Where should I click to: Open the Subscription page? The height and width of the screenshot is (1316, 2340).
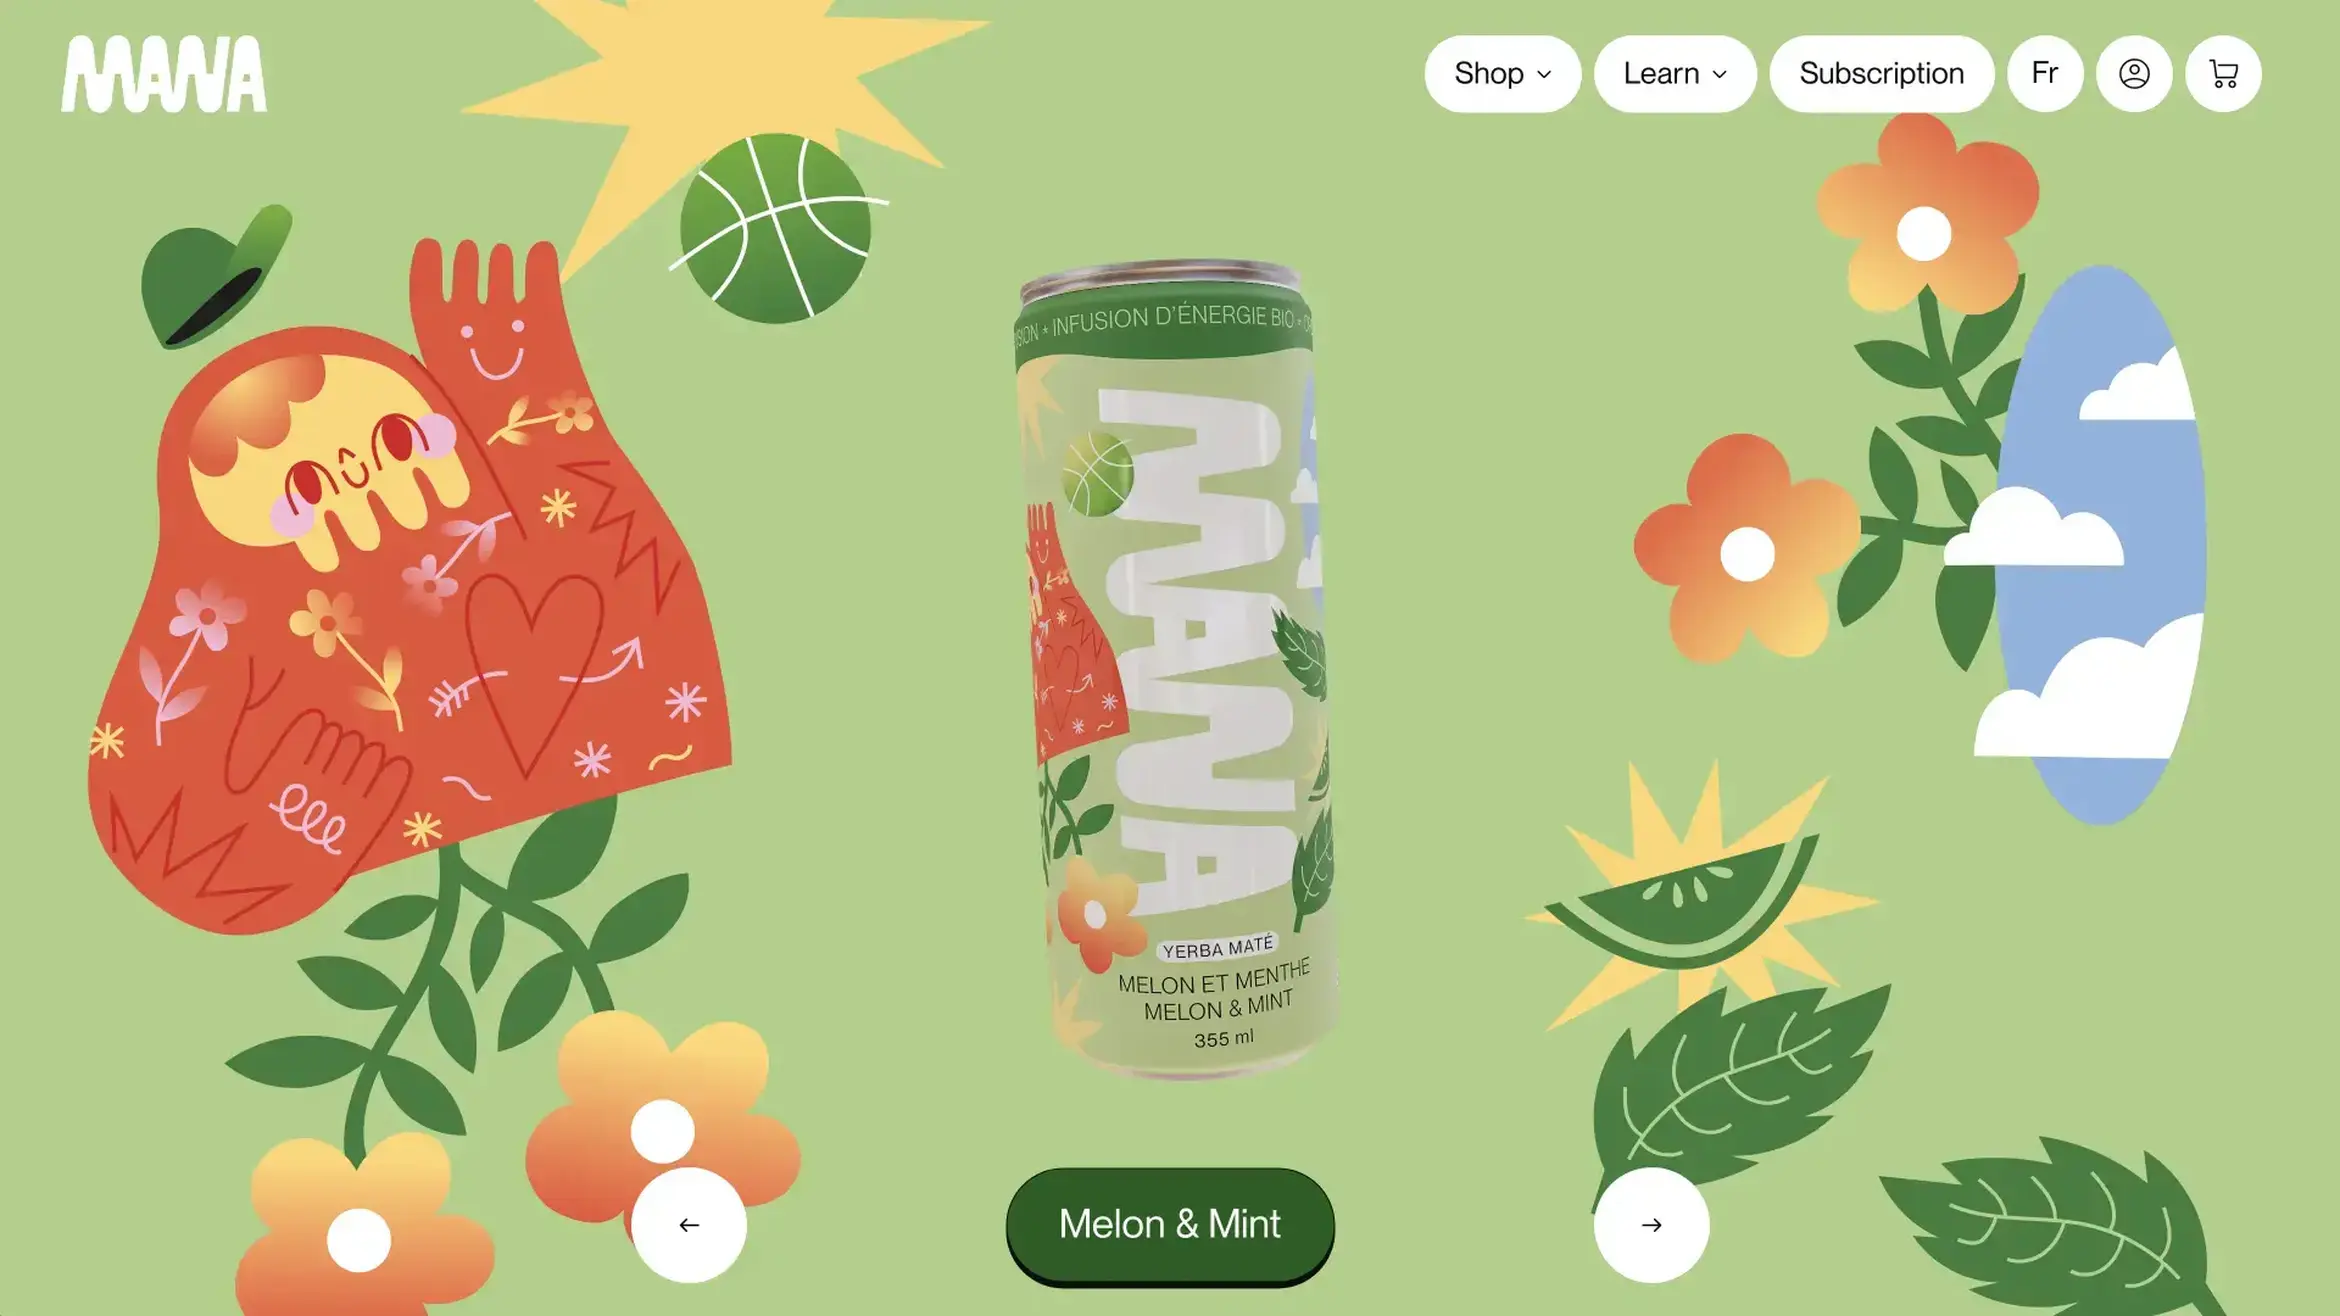click(1881, 74)
